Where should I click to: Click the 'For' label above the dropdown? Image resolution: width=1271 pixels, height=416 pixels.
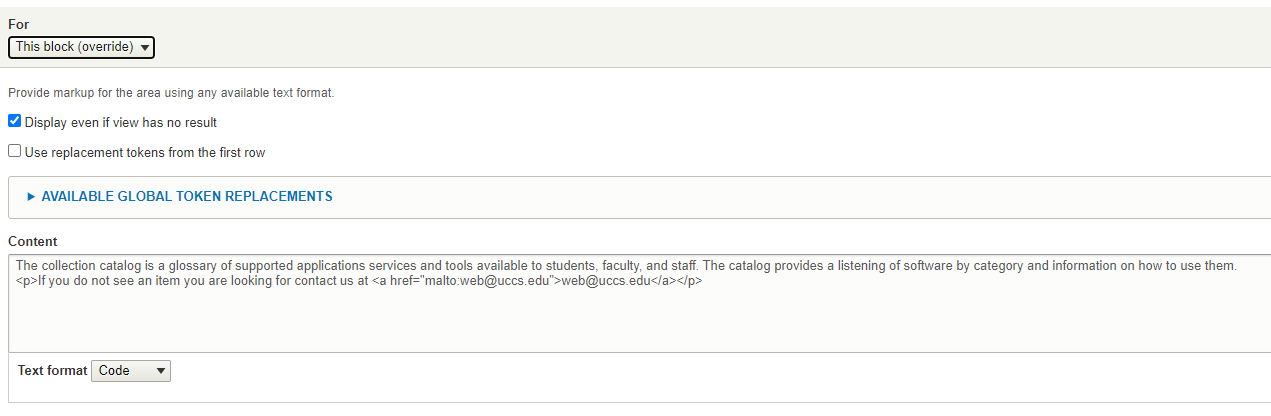point(18,24)
